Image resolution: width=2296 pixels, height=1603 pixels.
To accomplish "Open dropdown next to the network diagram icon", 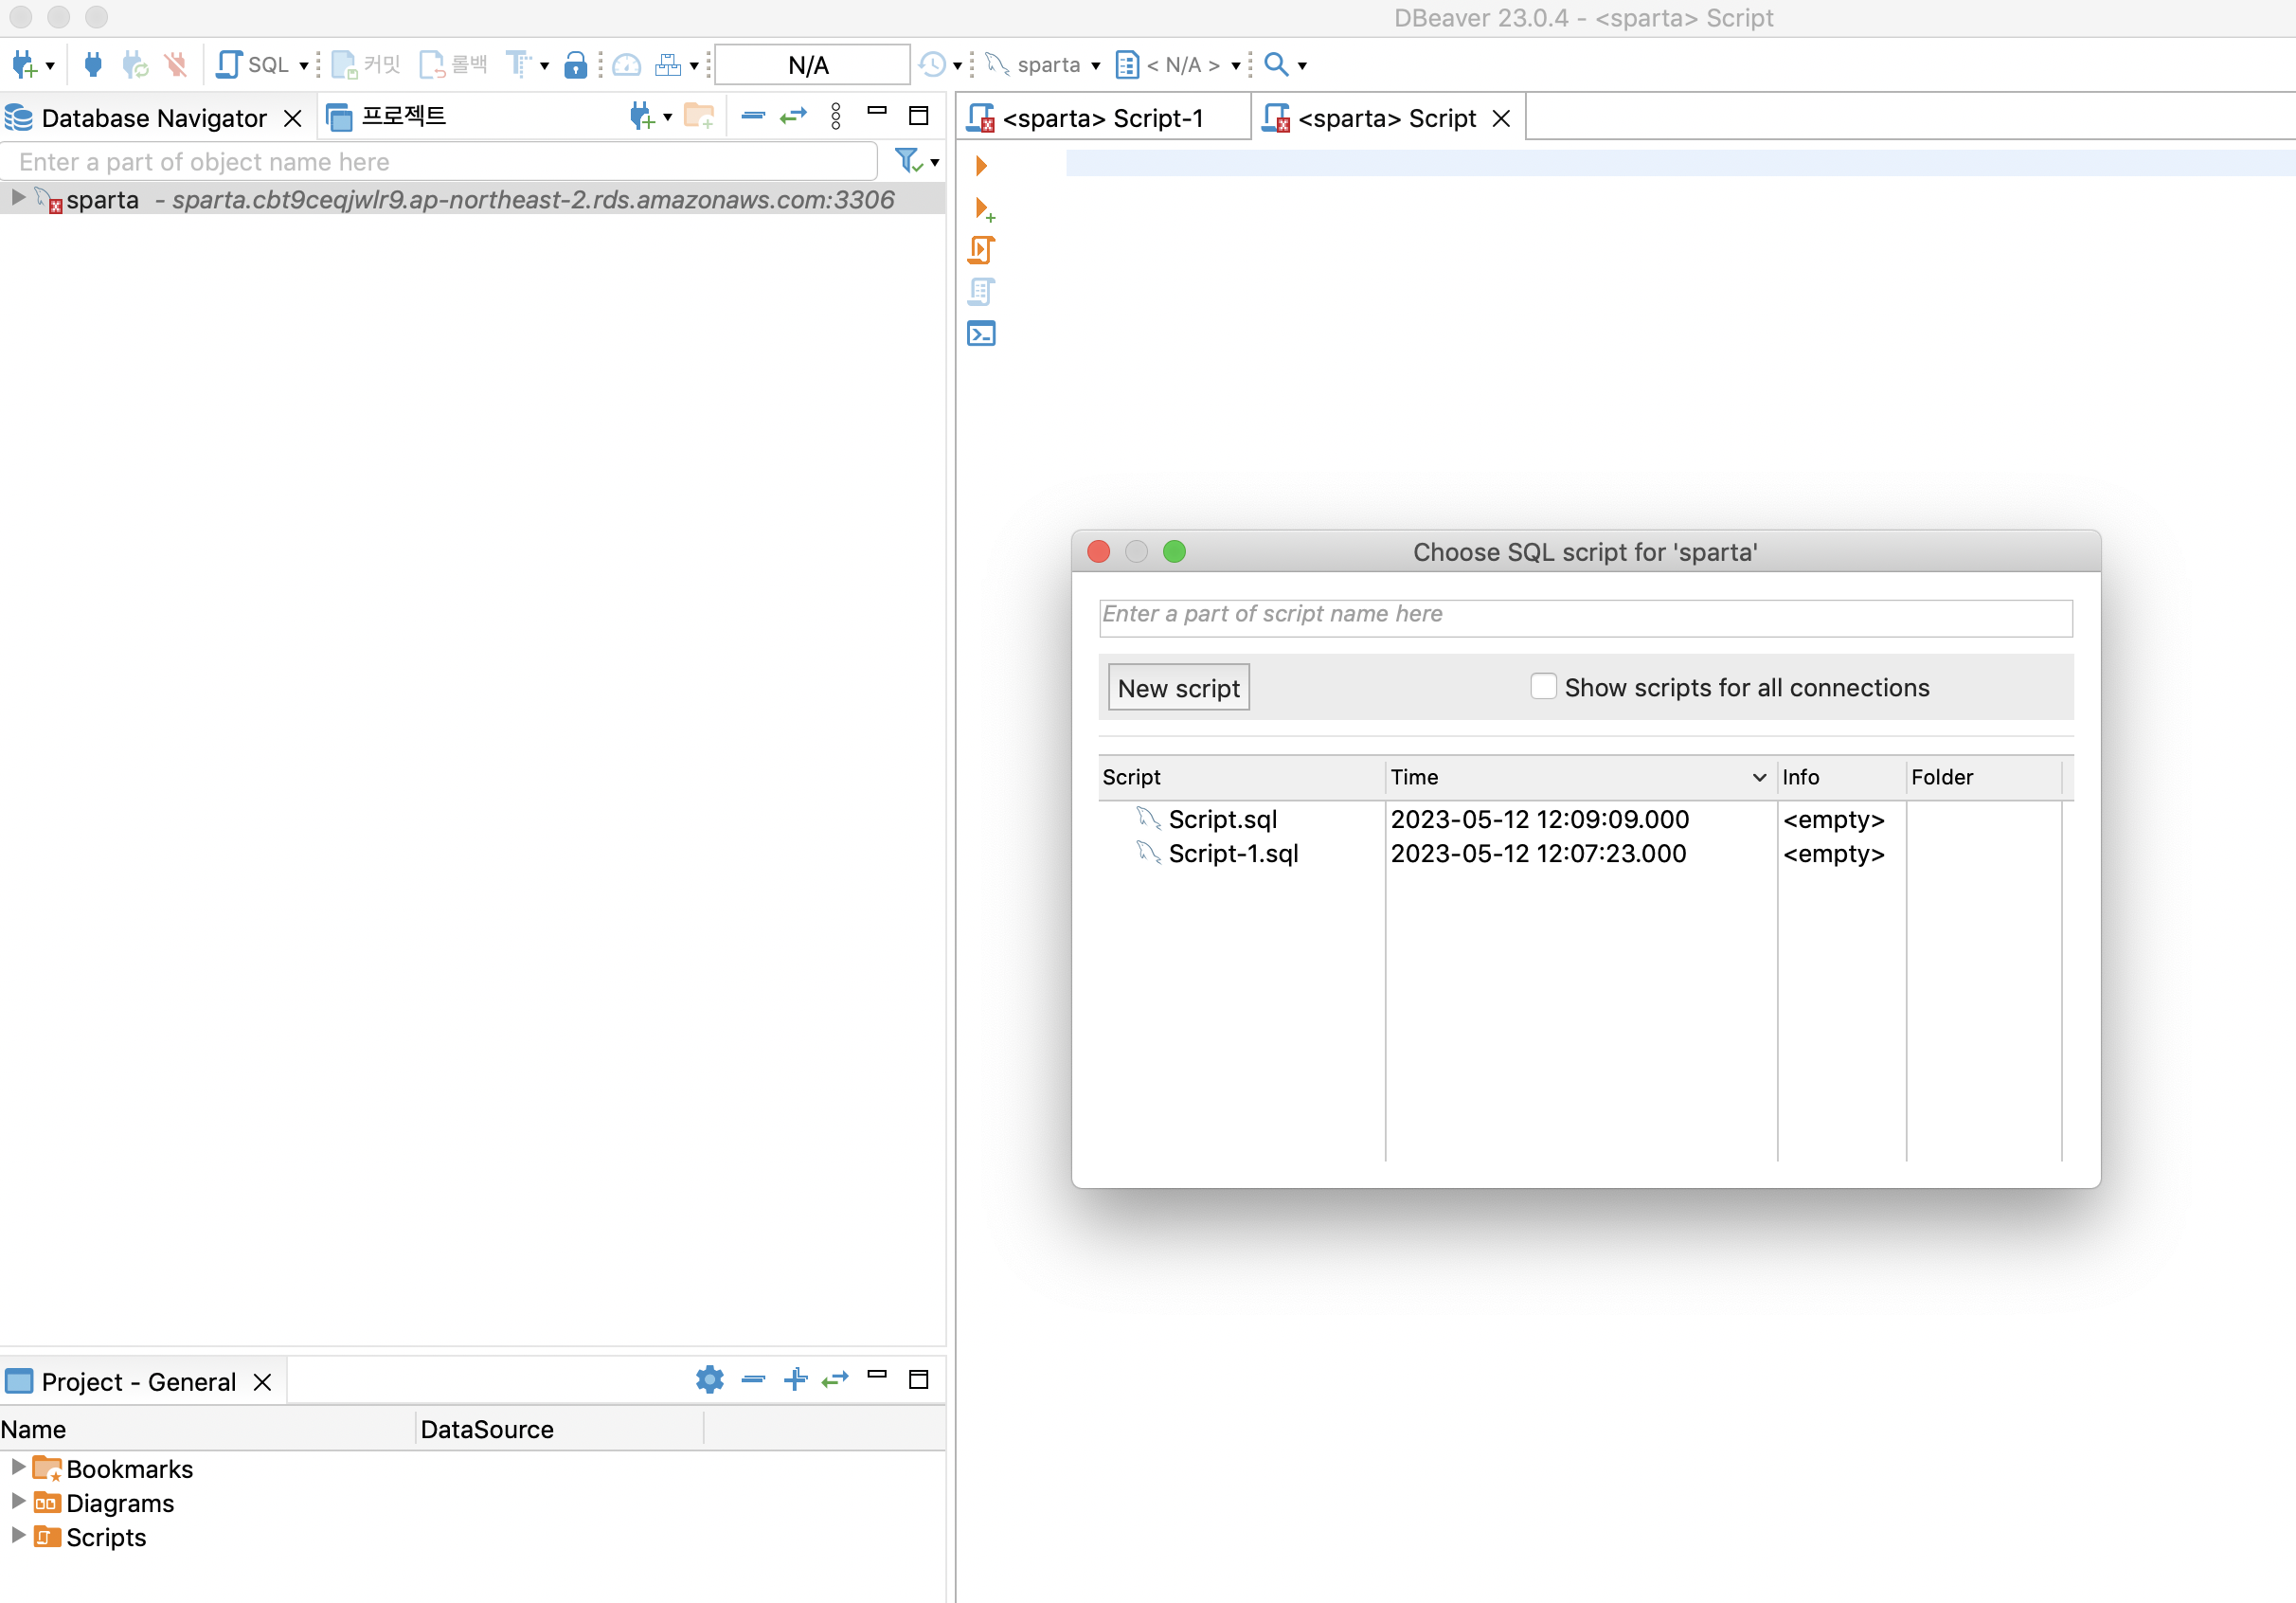I will click(x=694, y=66).
